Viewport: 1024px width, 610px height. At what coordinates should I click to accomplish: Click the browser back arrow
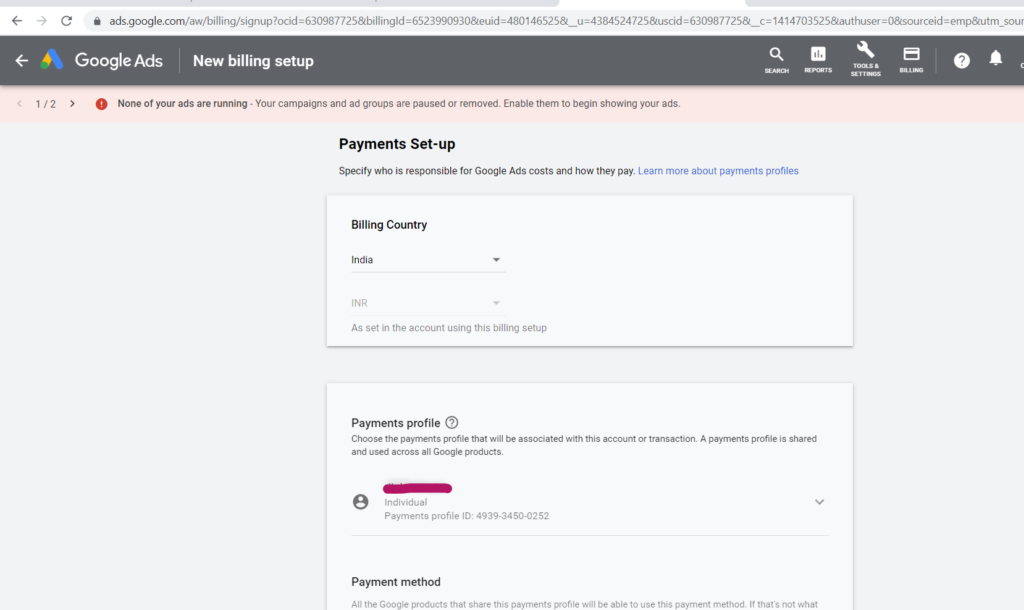point(17,21)
